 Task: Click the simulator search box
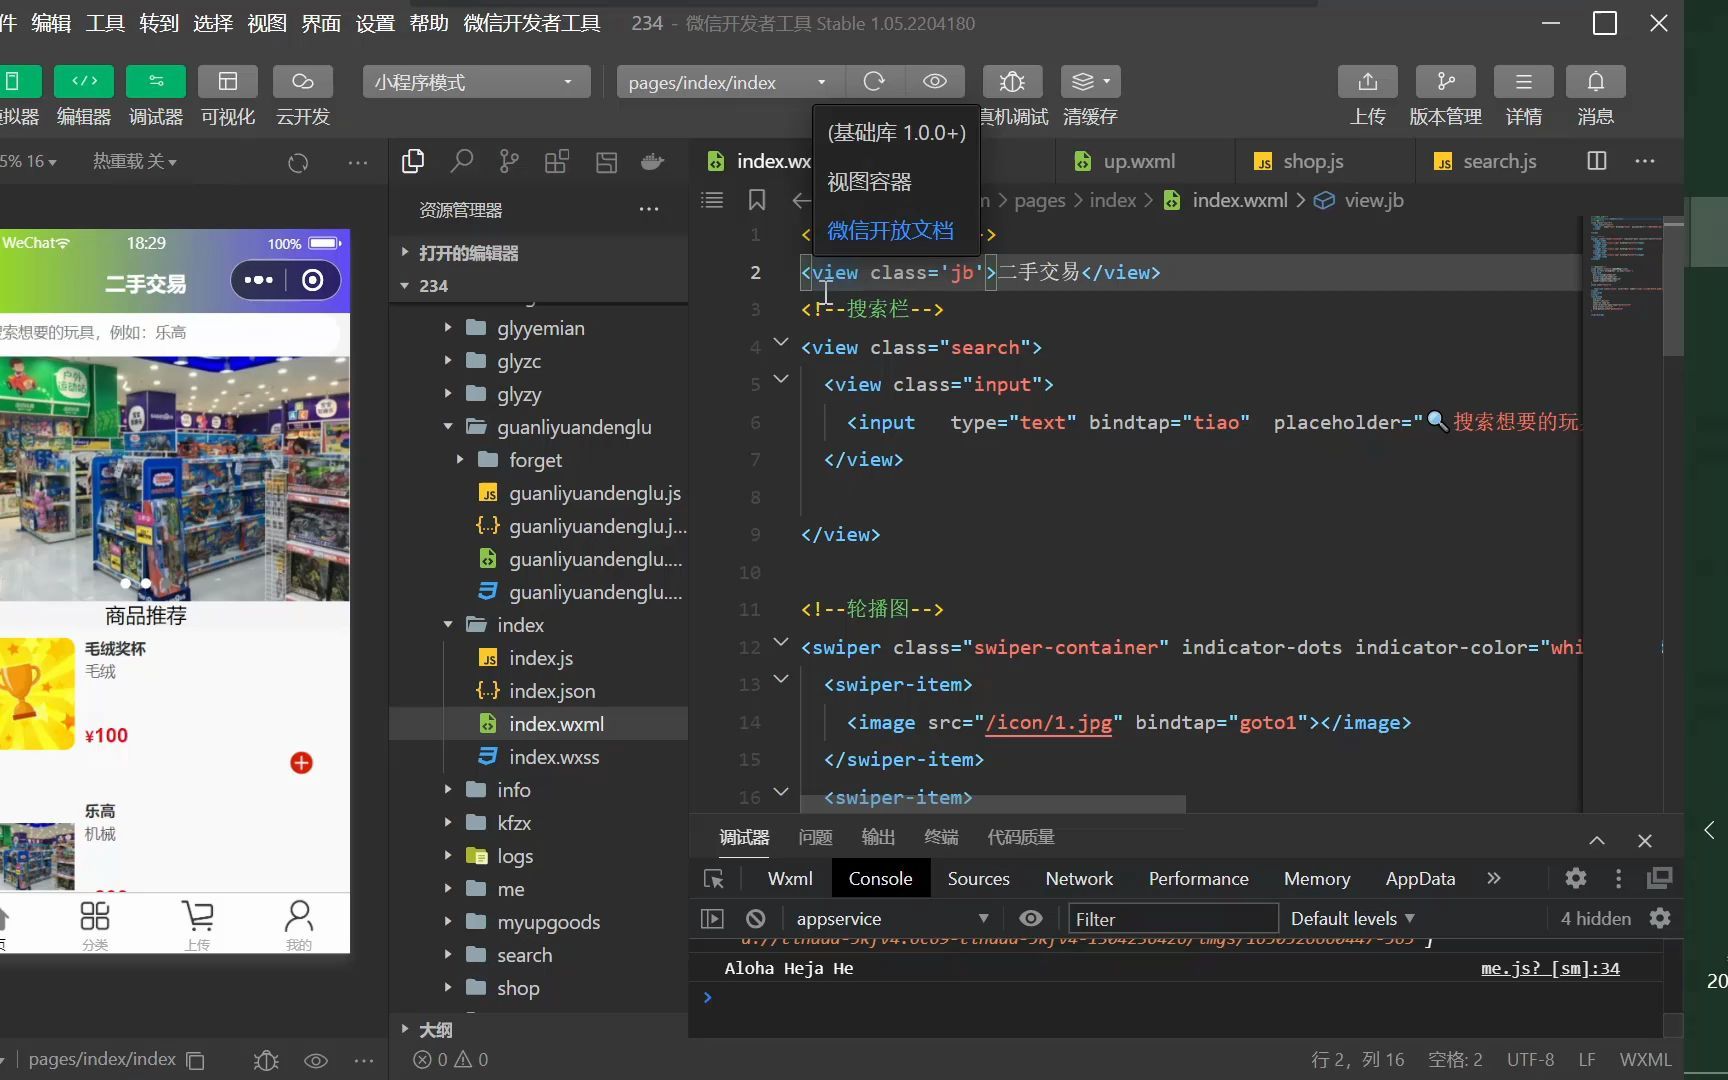[x=170, y=332]
